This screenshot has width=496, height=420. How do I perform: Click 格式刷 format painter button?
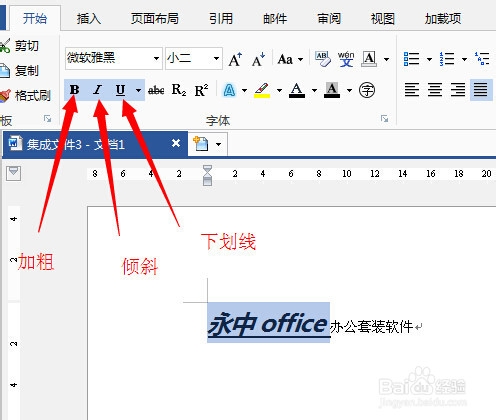[x=25, y=96]
